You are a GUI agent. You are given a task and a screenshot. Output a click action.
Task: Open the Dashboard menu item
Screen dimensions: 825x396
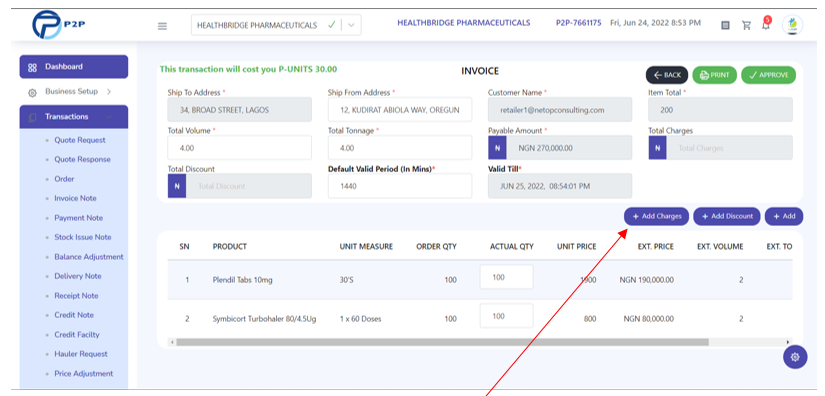tap(74, 67)
